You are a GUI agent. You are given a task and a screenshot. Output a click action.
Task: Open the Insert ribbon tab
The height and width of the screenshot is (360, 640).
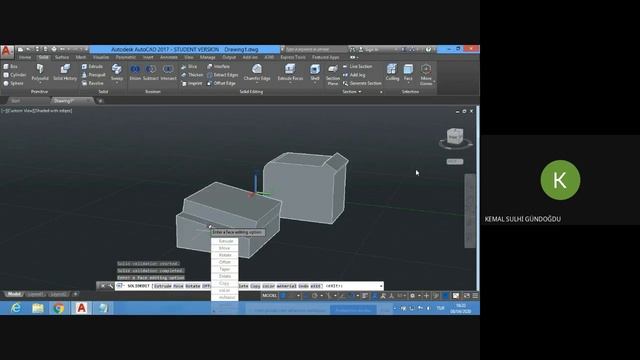[148, 58]
